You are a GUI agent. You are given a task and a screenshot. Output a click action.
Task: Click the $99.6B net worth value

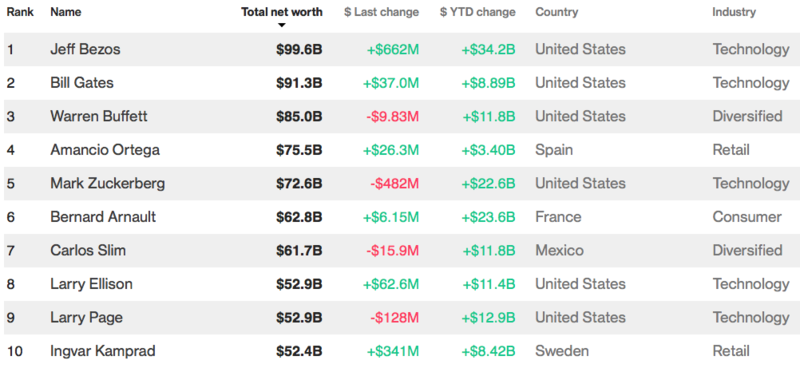[x=299, y=50]
